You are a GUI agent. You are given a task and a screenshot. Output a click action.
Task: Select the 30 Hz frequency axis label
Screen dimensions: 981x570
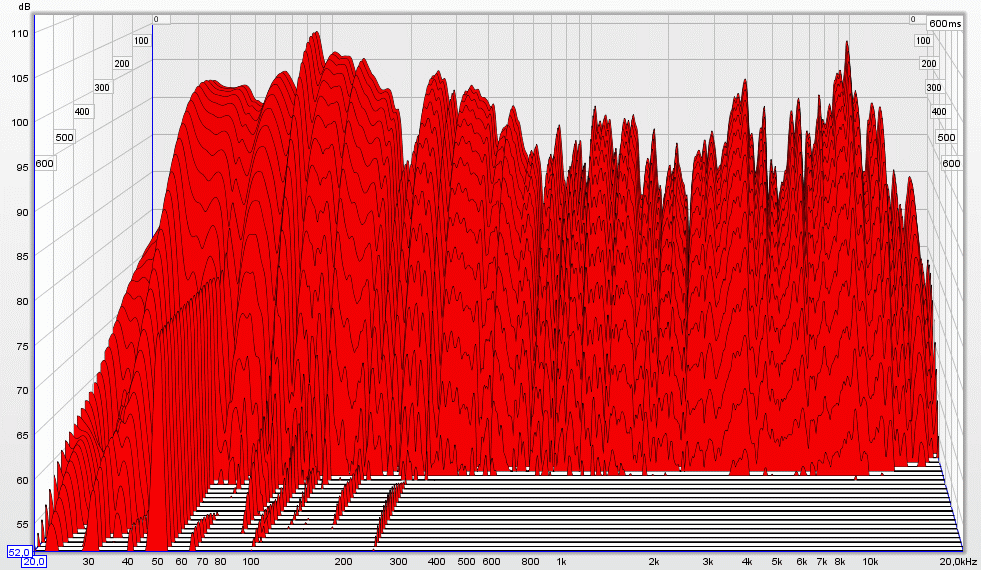(89, 562)
